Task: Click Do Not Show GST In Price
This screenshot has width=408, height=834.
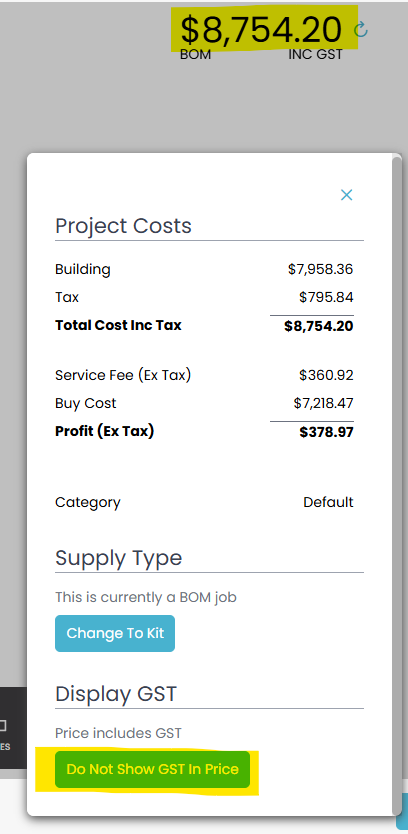Action: (152, 769)
